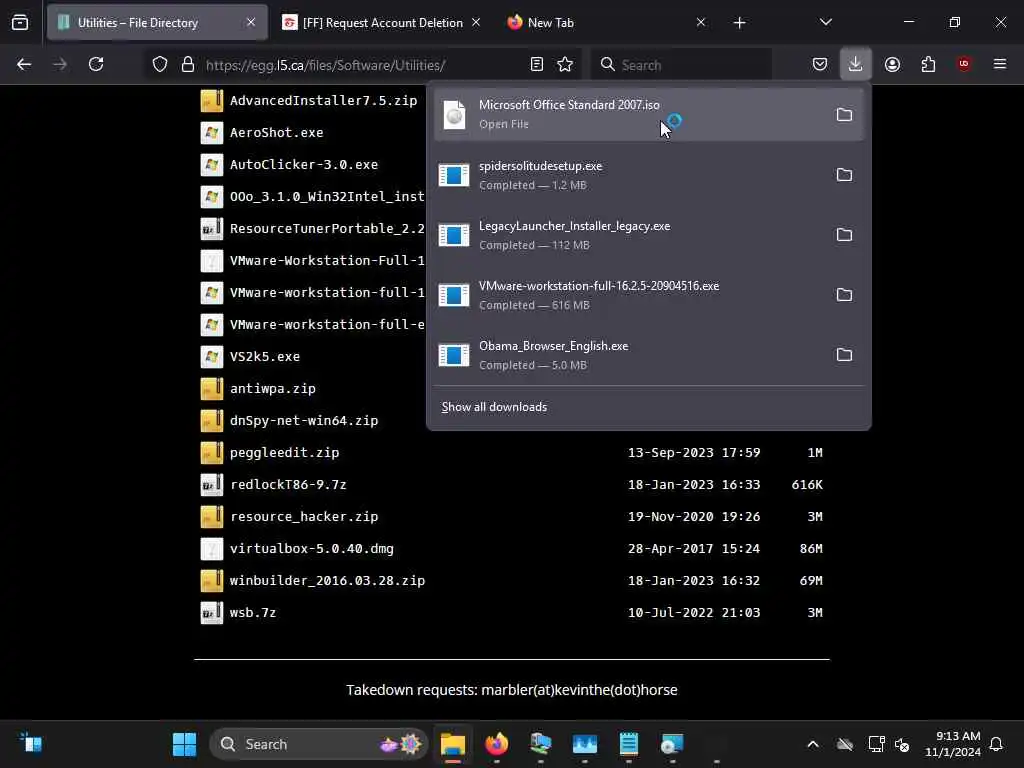1024x768 pixels.
Task: Close the downloads panel via toolbar button
Action: [856, 64]
